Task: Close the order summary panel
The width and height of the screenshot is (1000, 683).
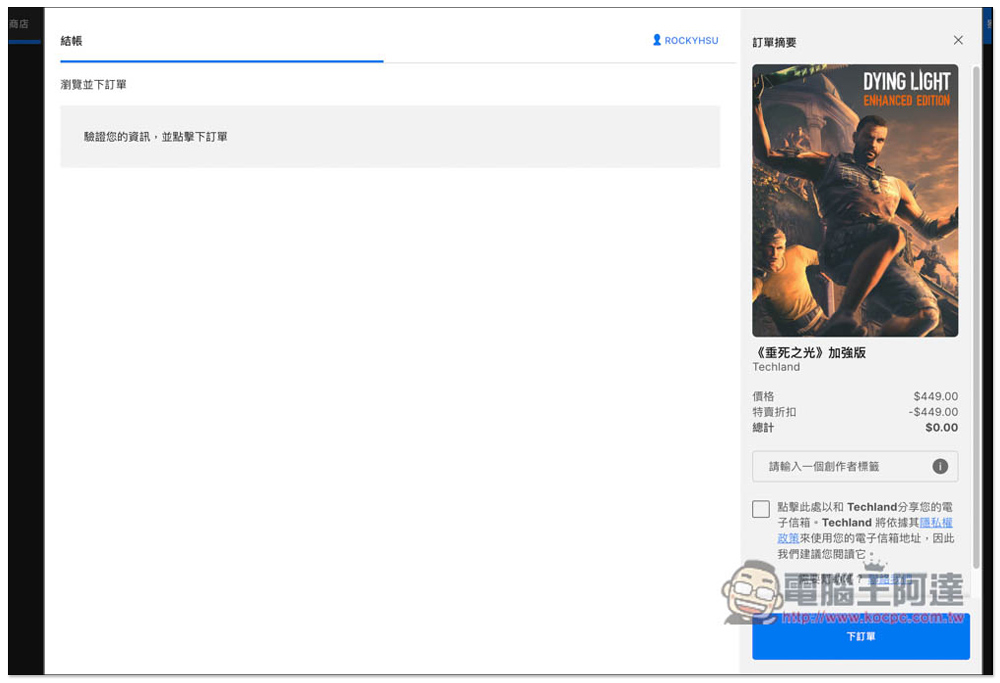Action: [958, 40]
